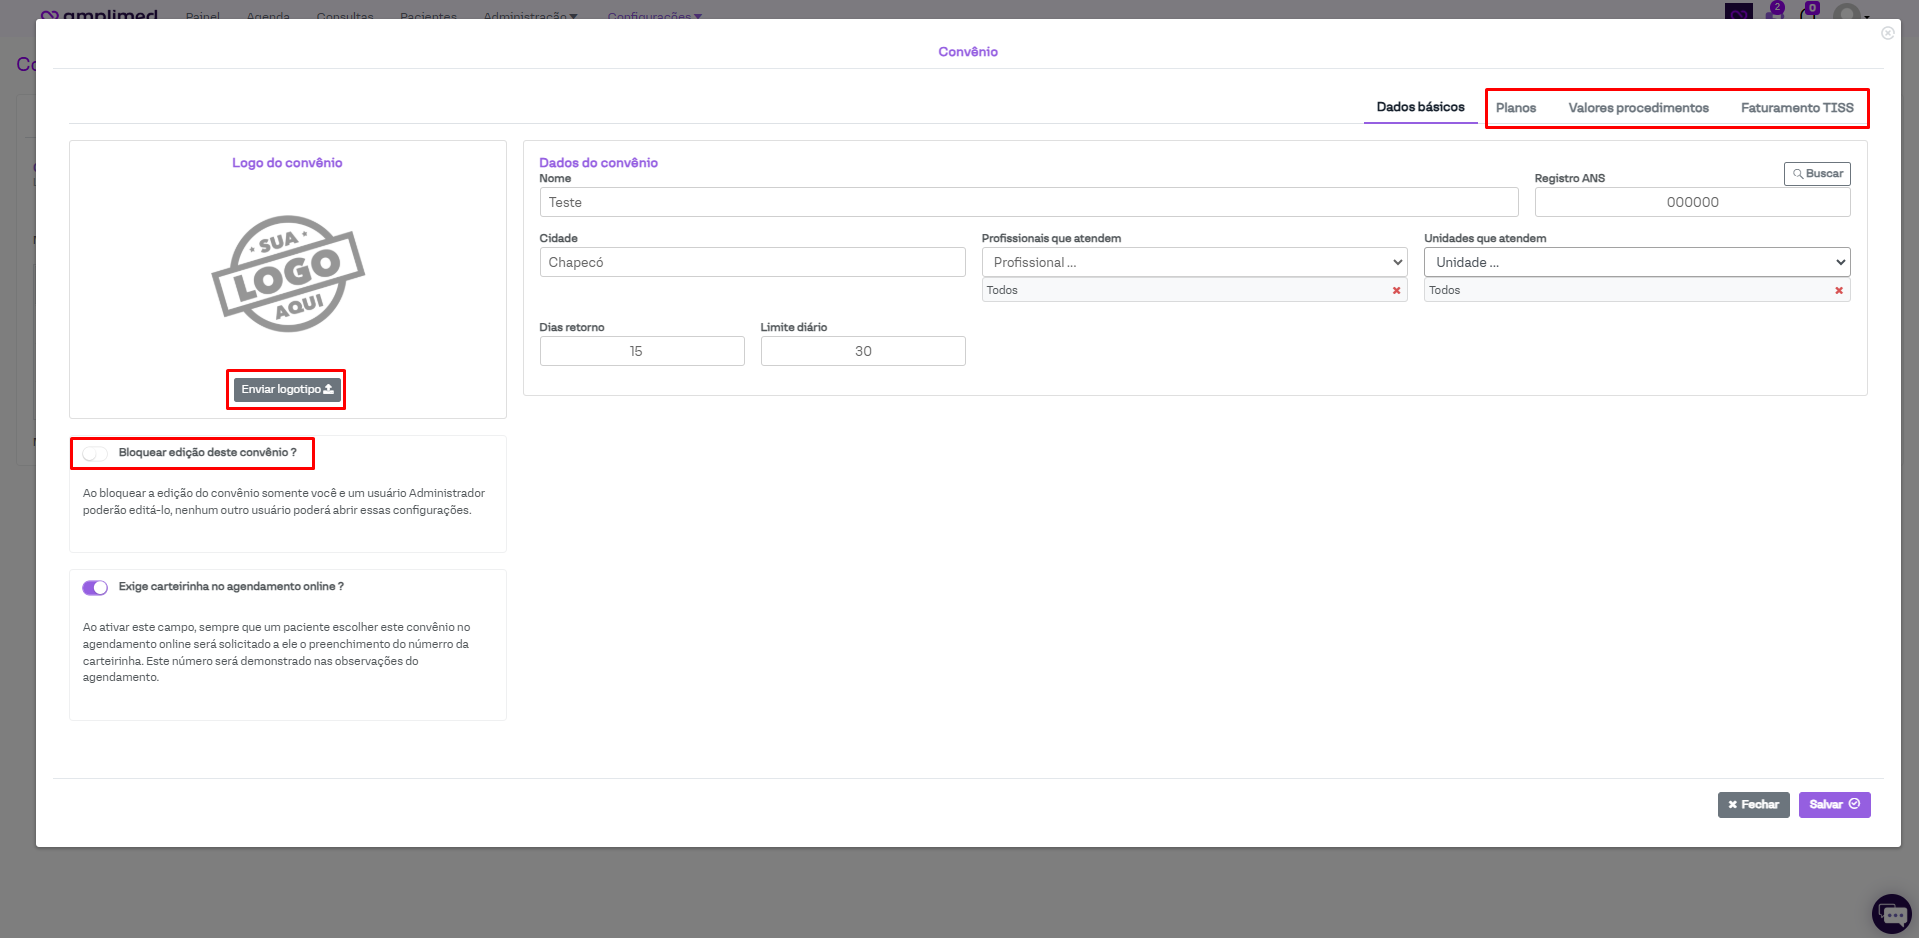
Task: Go to the Faturamento TISS tab
Action: pyautogui.click(x=1796, y=108)
